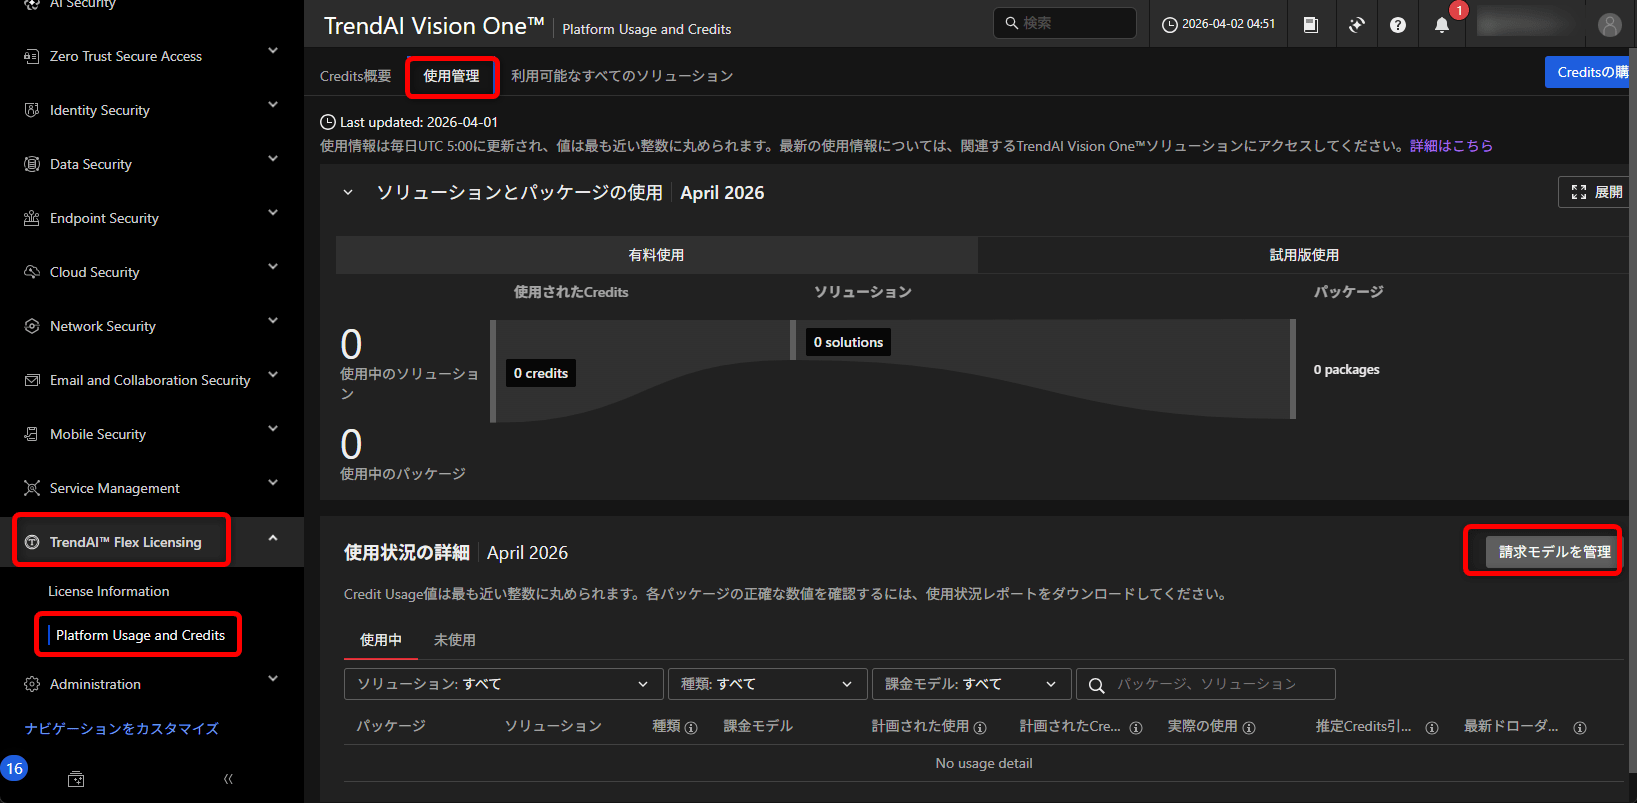This screenshot has height=803, width=1637.
Task: Click info icon beside 計画されたCre column
Action: [x=1136, y=728]
